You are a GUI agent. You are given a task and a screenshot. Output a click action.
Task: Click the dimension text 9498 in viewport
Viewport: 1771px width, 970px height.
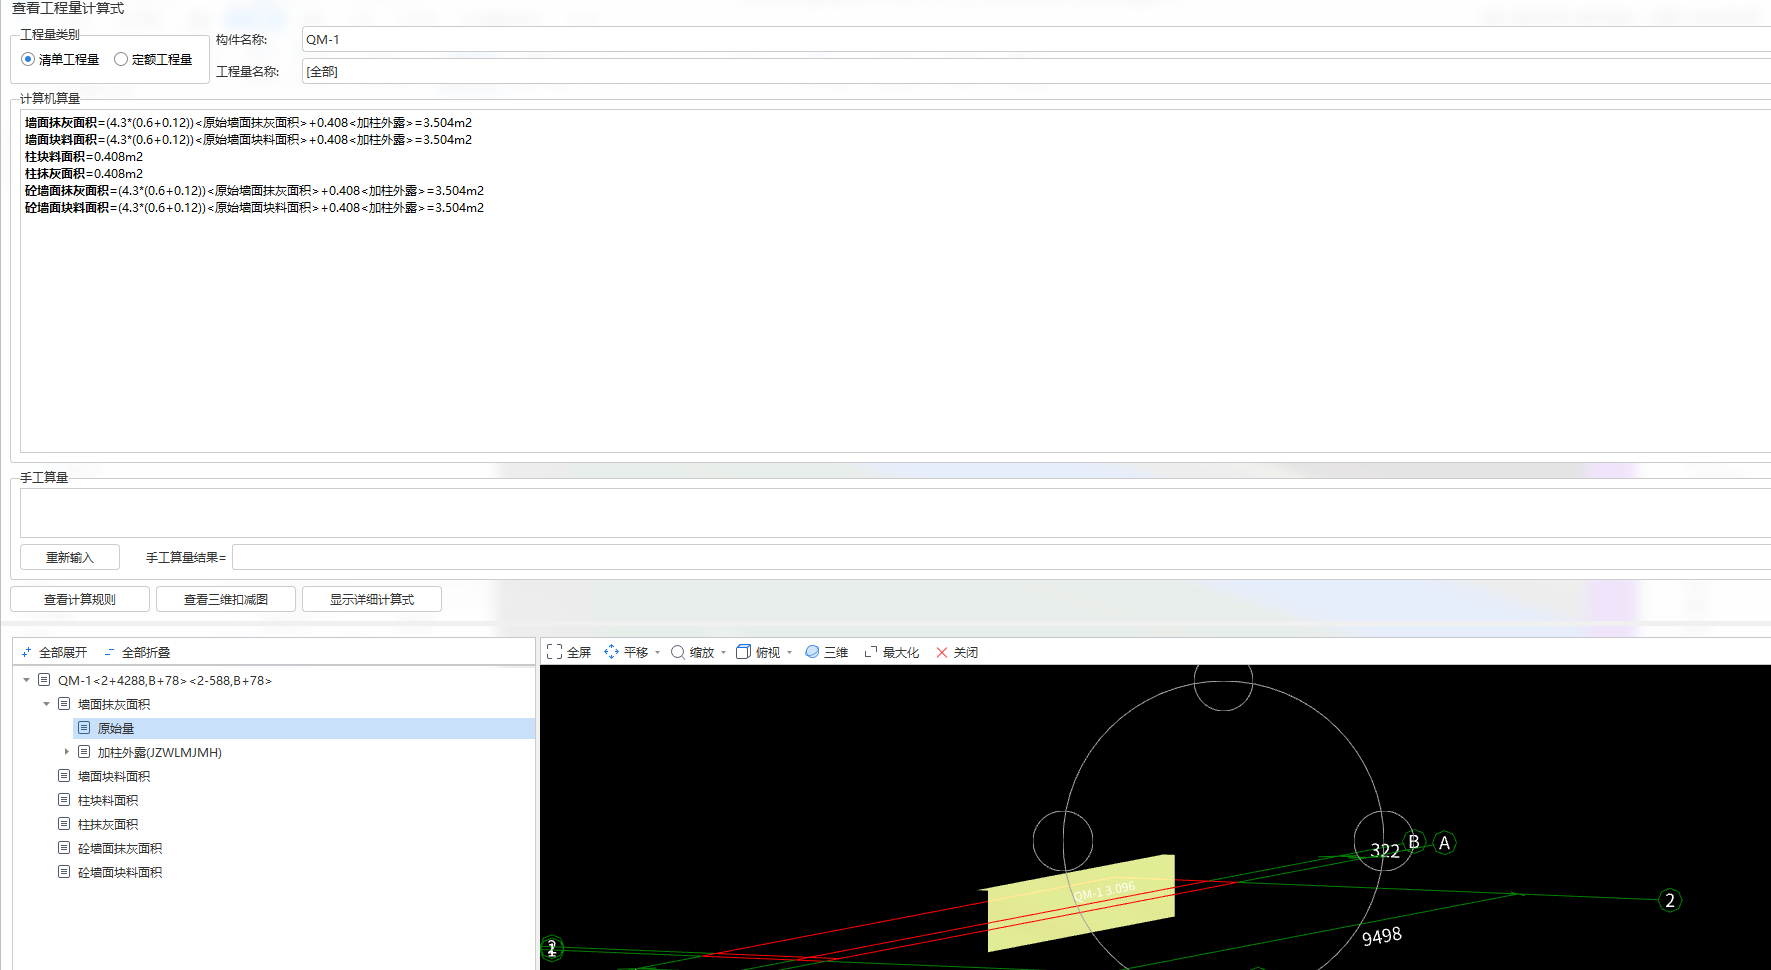click(x=1381, y=936)
